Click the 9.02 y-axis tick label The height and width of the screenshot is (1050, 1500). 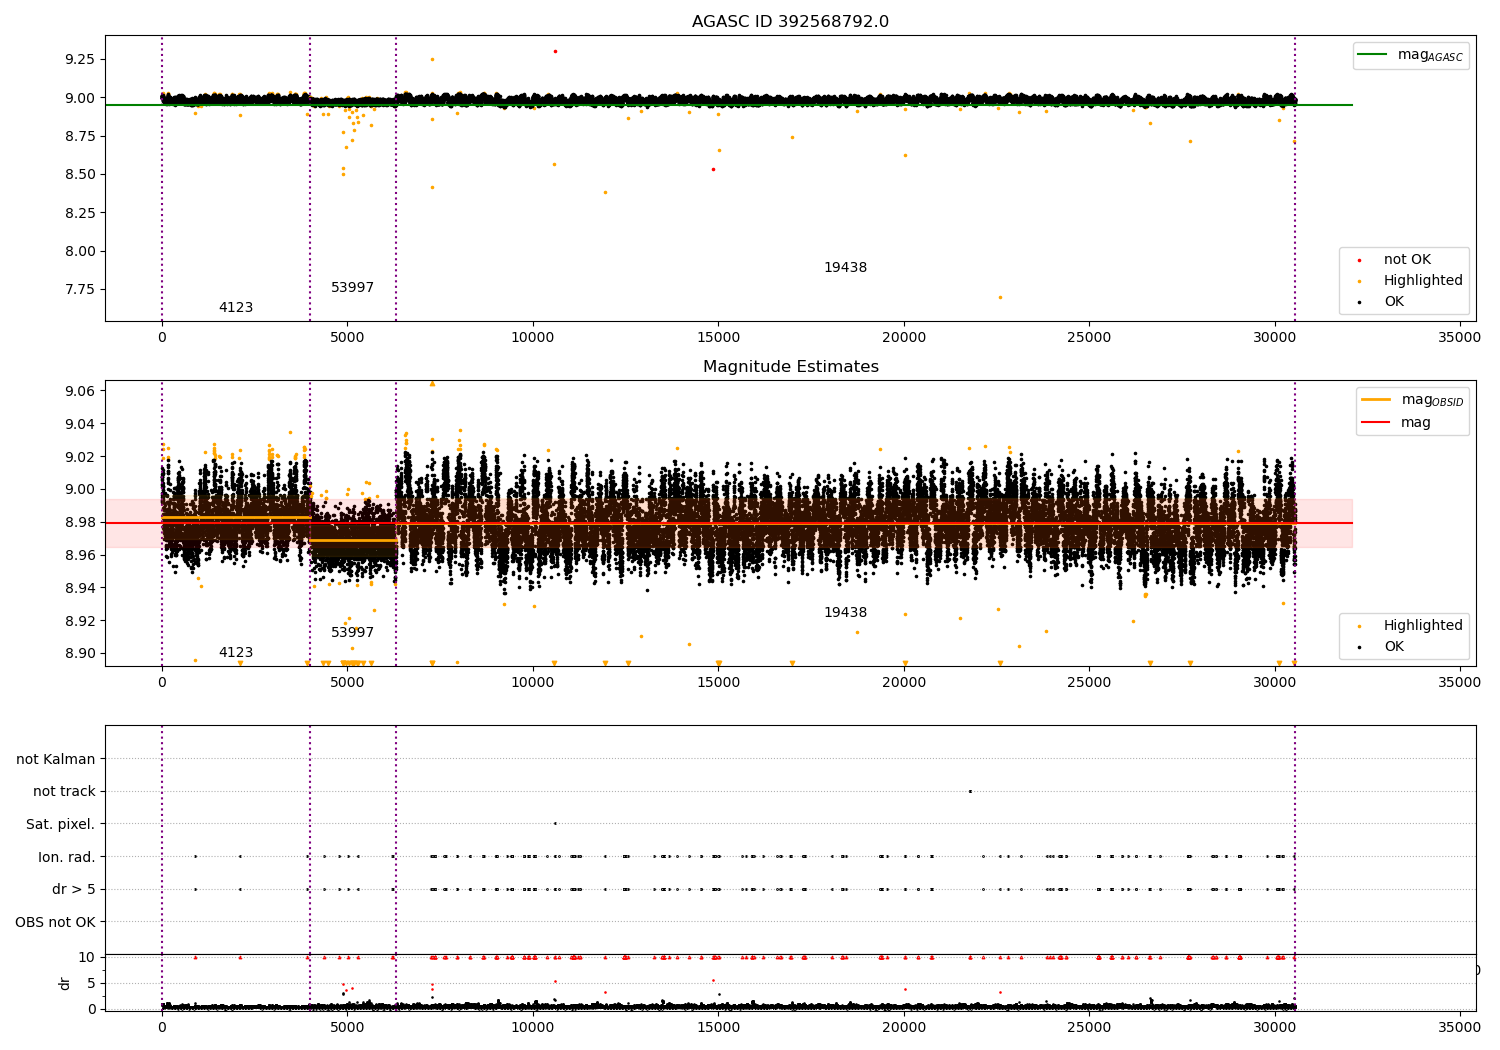tap(79, 457)
